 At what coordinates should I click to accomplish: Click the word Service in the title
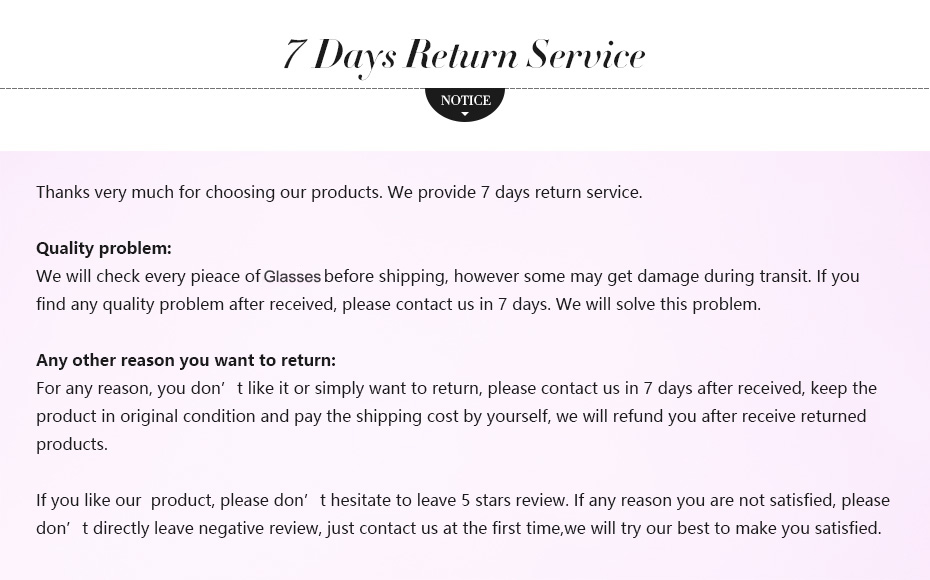pos(586,55)
